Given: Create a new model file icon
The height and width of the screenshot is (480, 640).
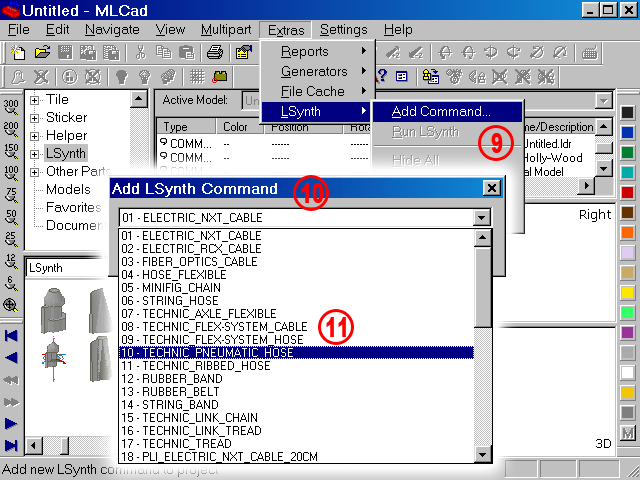Looking at the screenshot, I should click(18, 53).
